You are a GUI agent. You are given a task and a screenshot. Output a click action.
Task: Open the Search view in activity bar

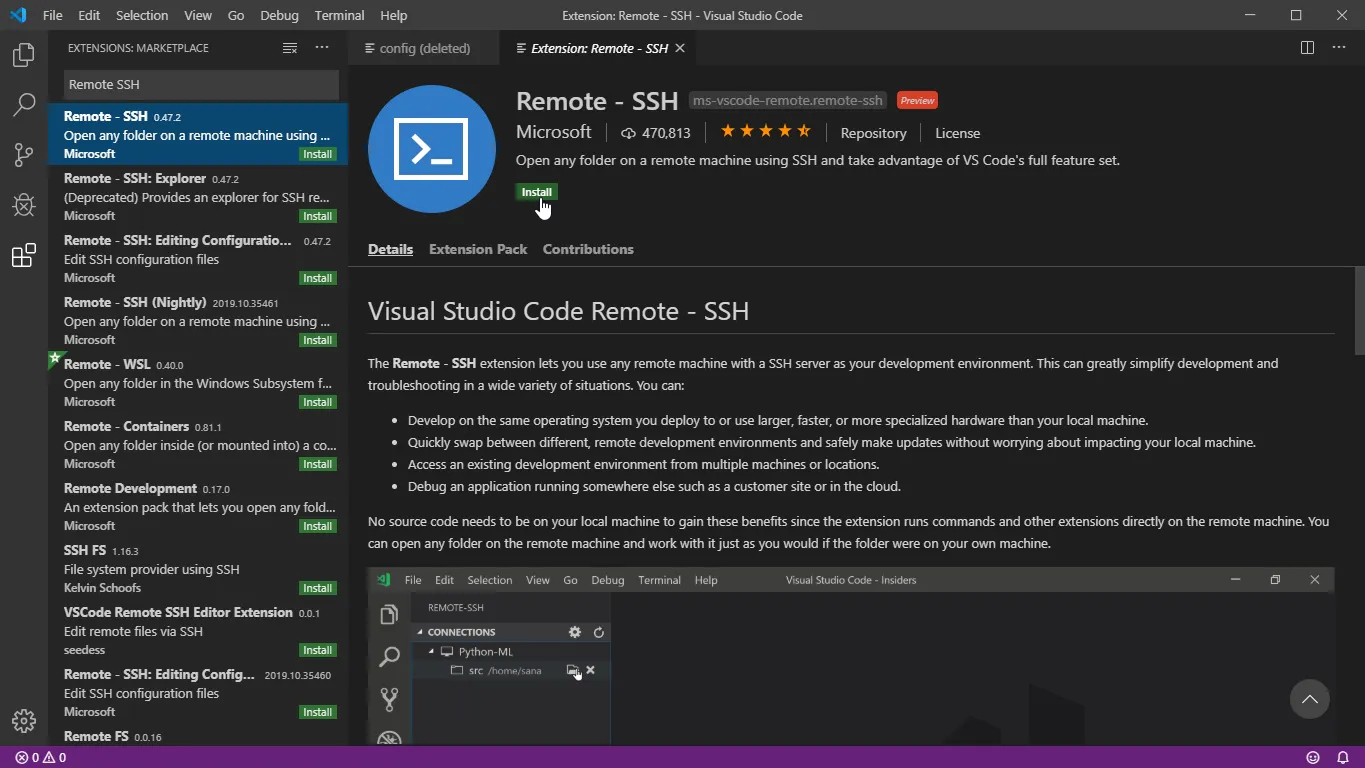[24, 105]
